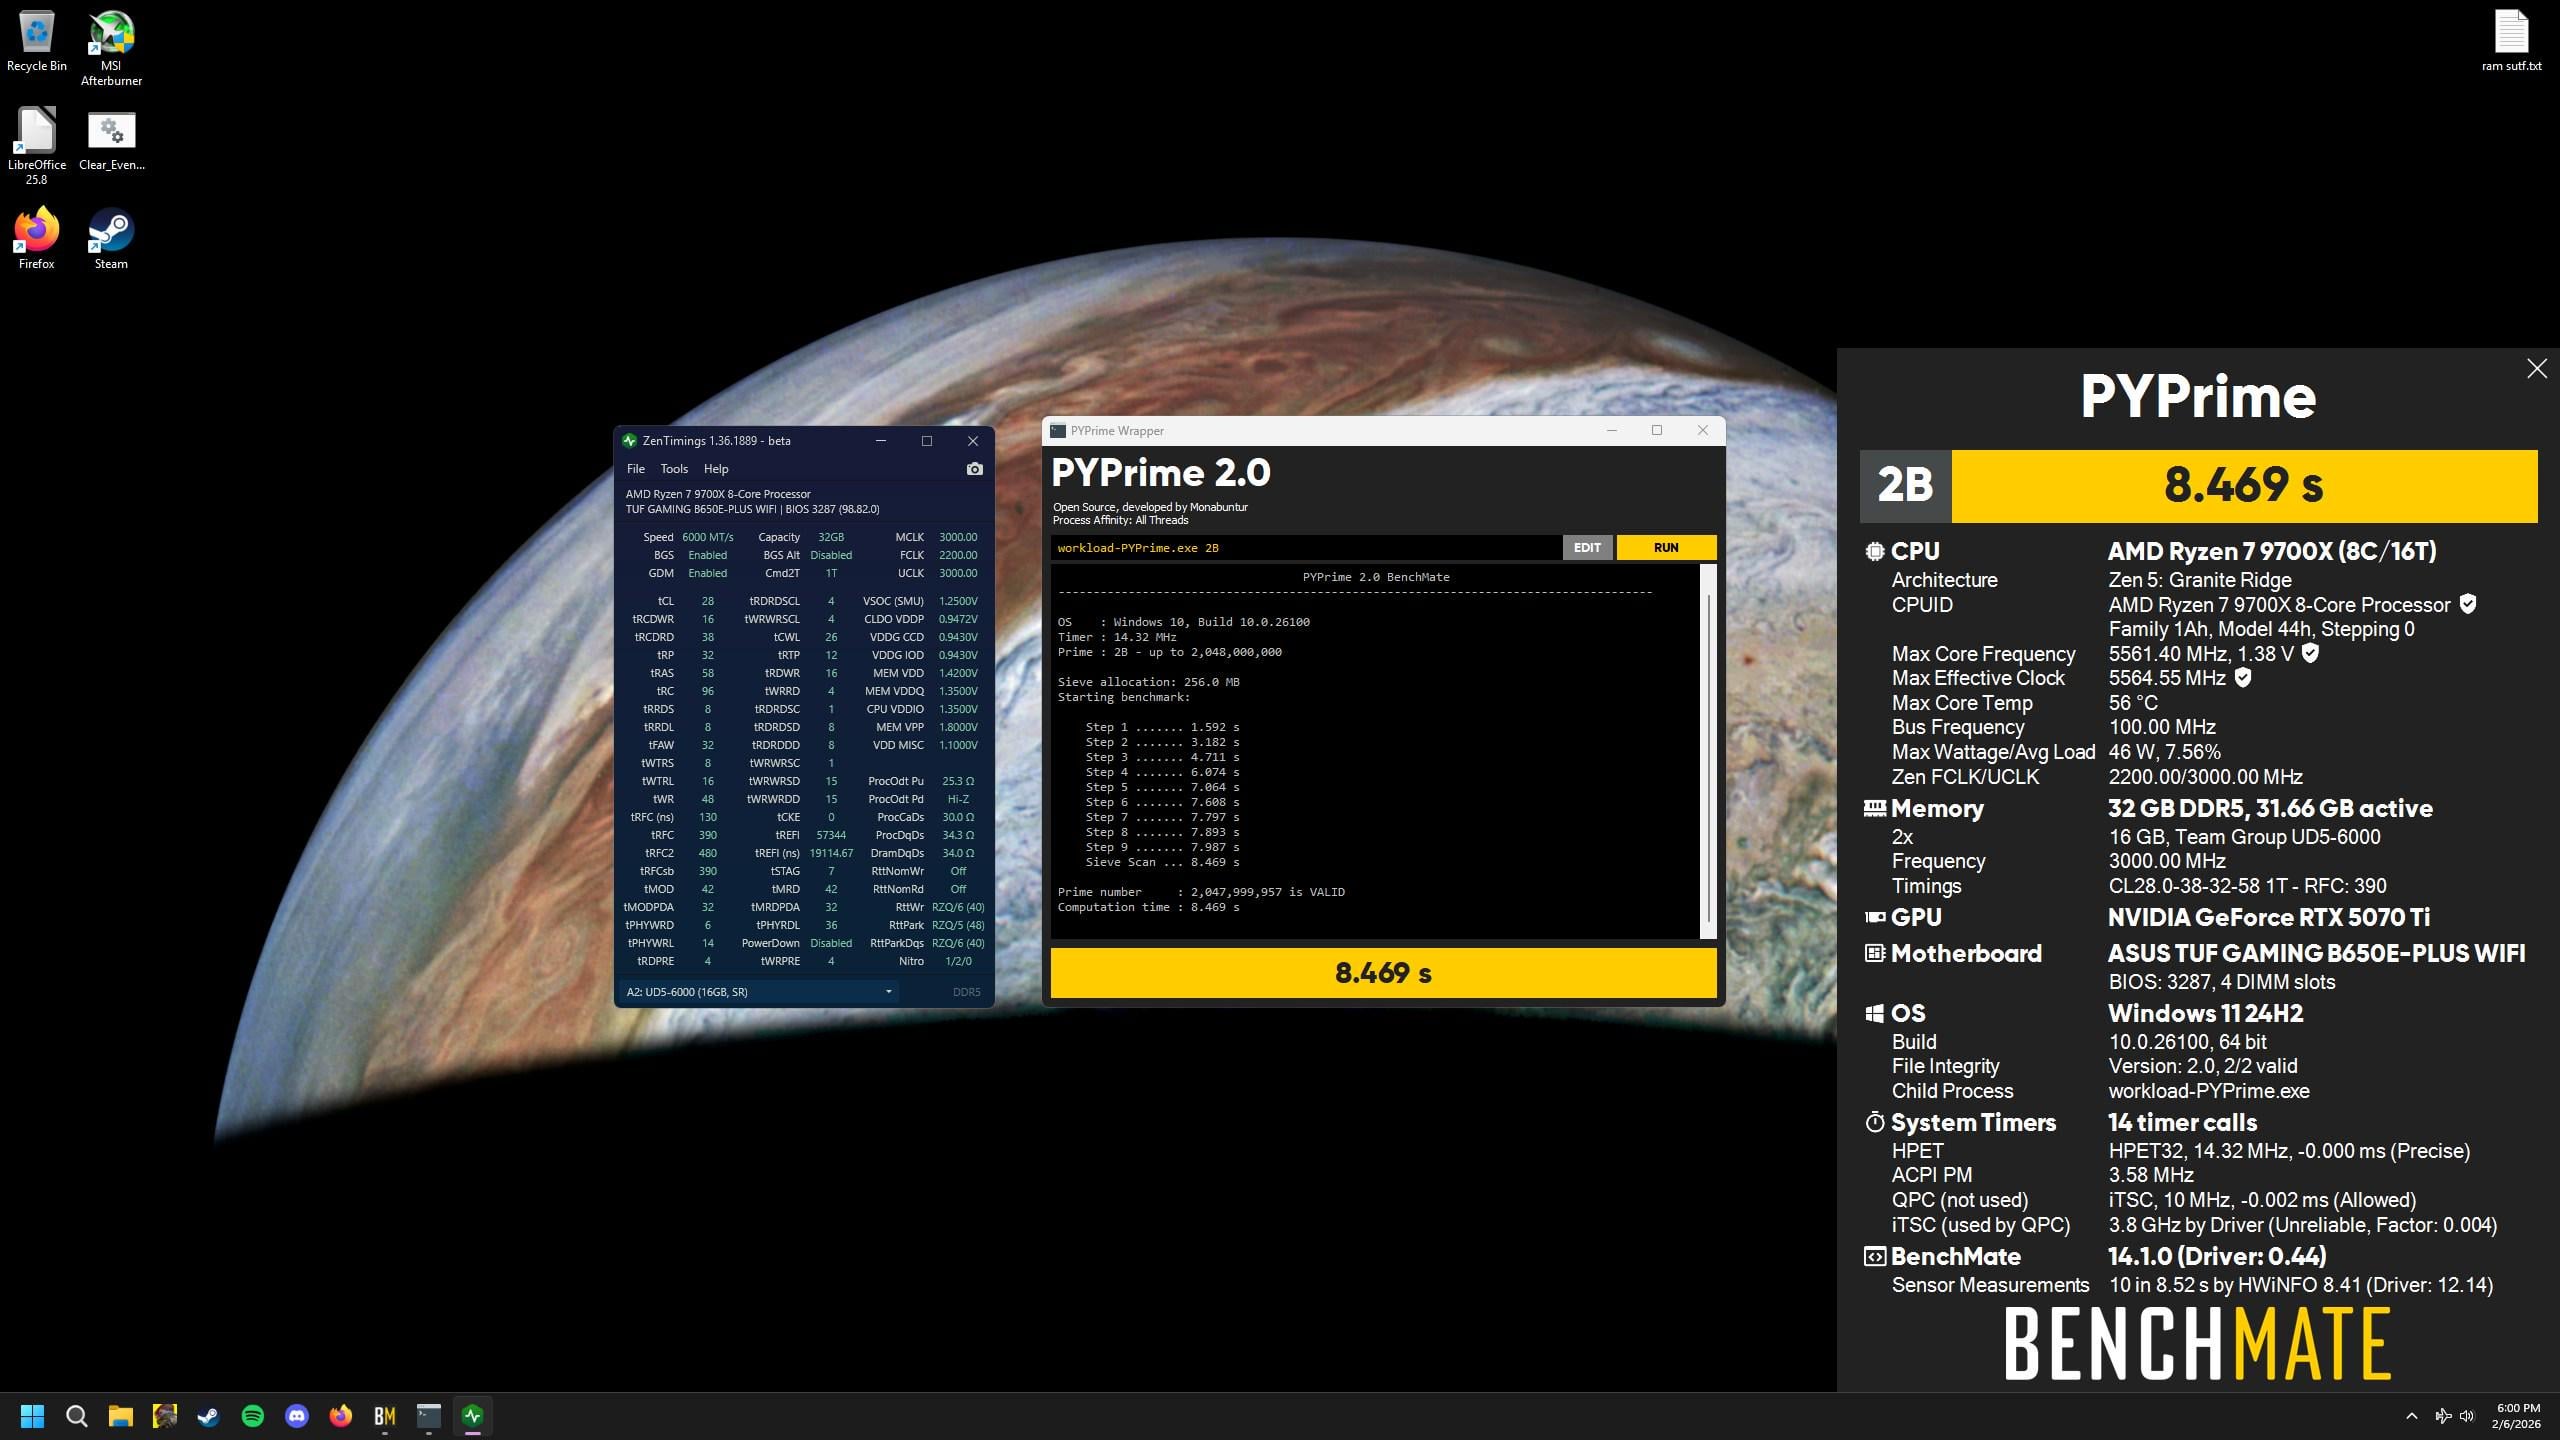Expand the A2: UD5-6000 DIMM dropdown

(x=887, y=992)
